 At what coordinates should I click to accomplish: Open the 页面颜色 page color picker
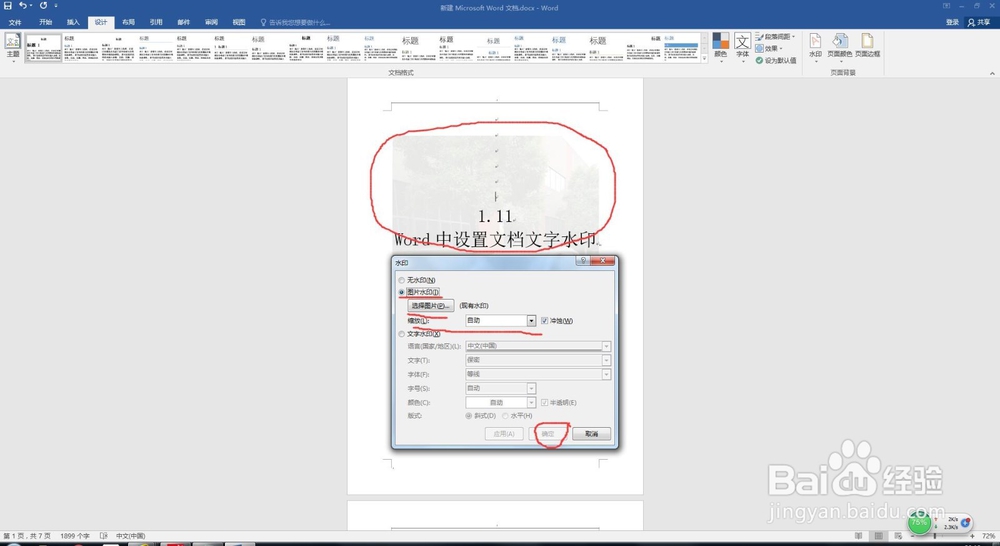(840, 46)
